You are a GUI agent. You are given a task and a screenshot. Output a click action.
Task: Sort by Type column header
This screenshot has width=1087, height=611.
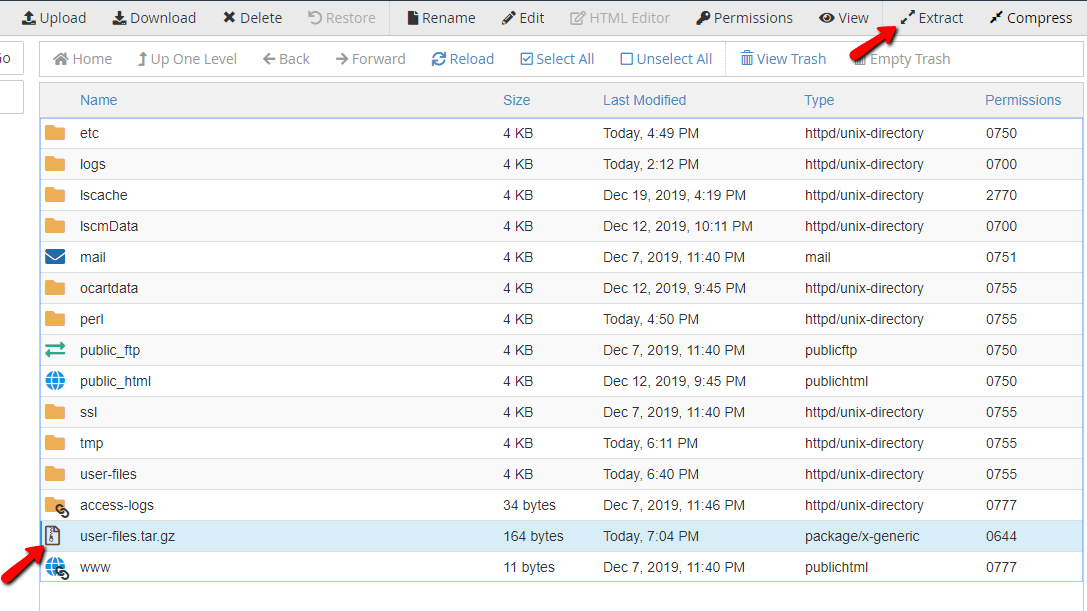(x=819, y=100)
